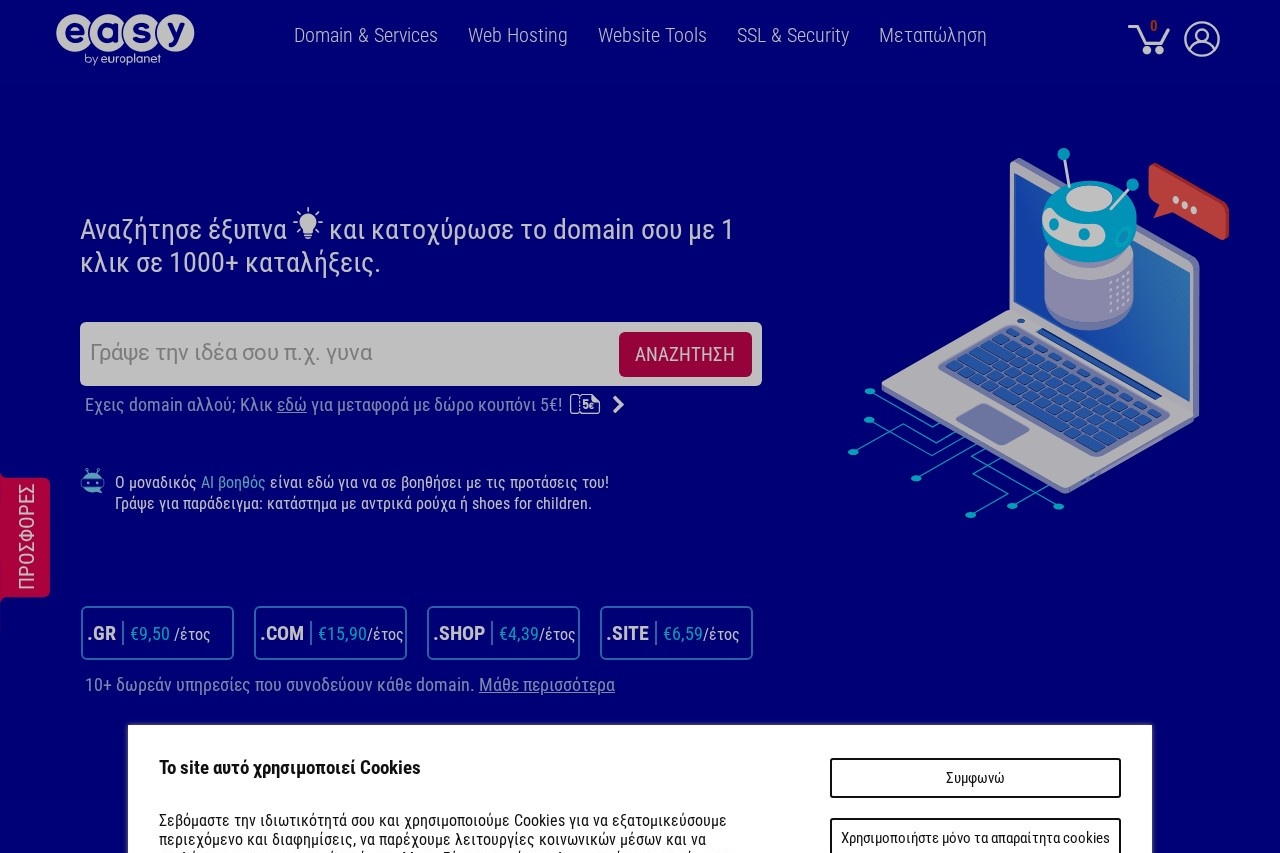Expand the SSL & Security menu
1280x853 pixels.
coord(792,36)
